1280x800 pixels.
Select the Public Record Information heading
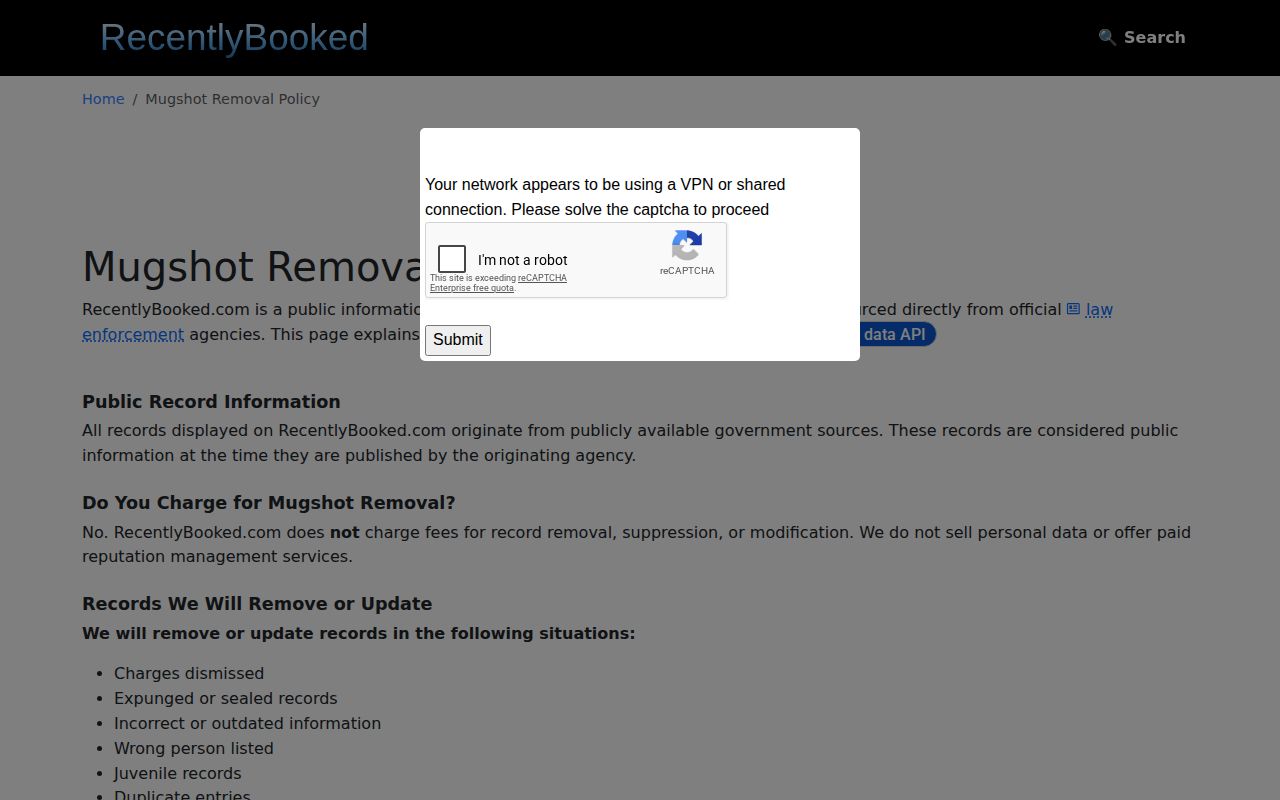[x=211, y=401]
